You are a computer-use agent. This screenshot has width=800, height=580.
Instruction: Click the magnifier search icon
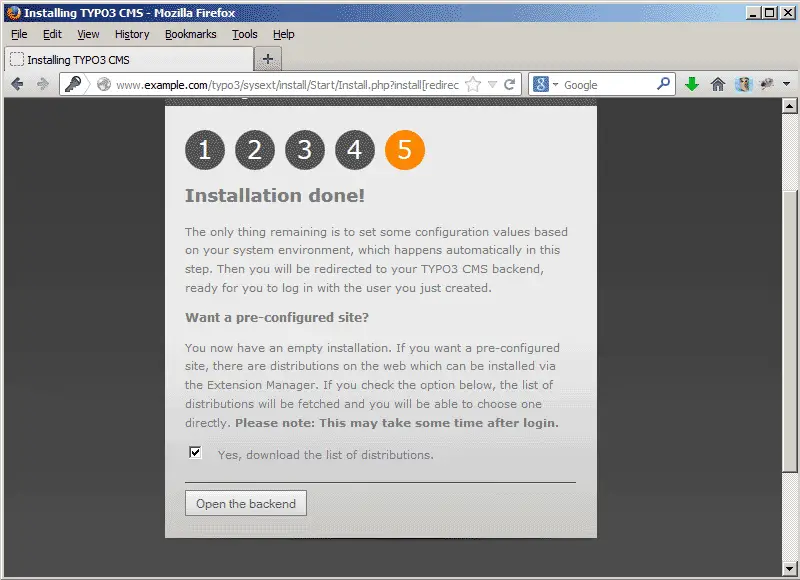click(663, 83)
